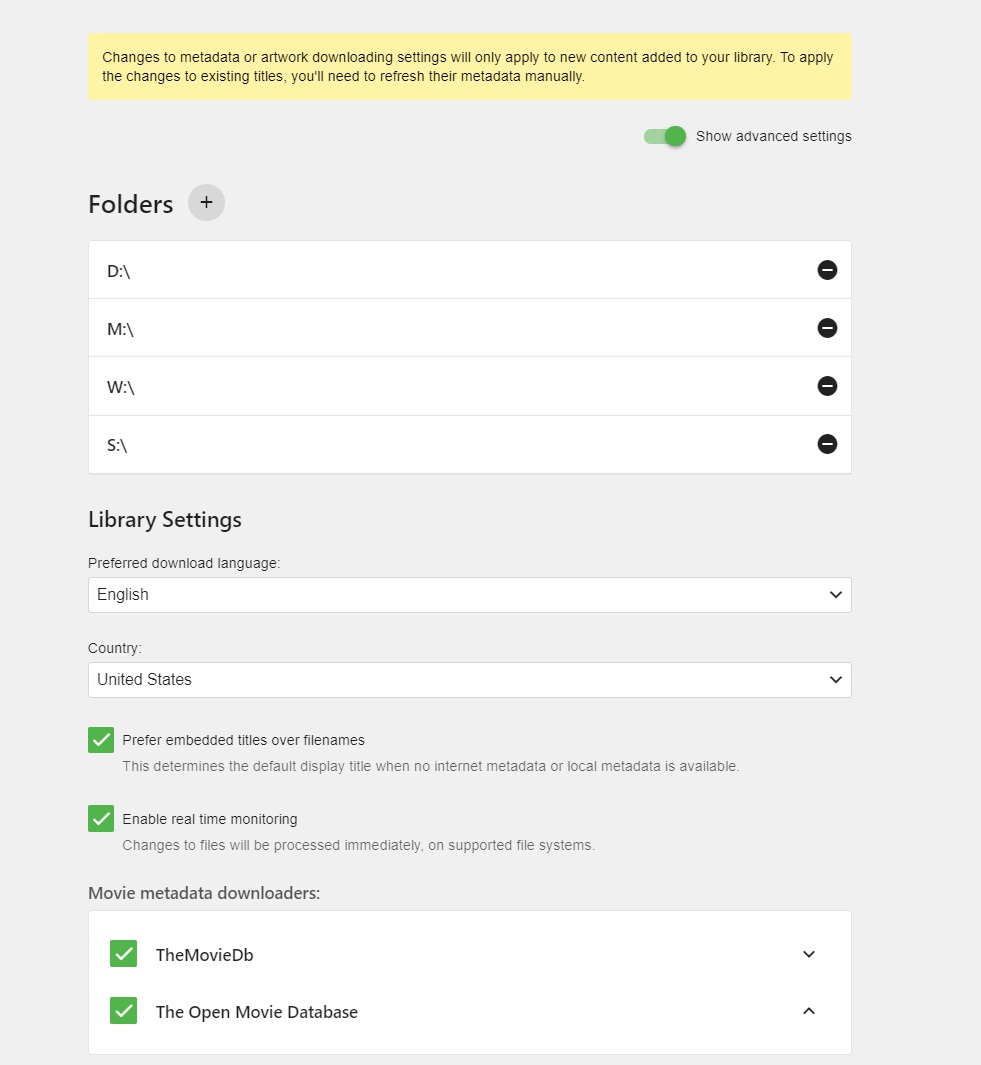Select the D:\ folder entry
This screenshot has width=981, height=1065.
coord(119,271)
